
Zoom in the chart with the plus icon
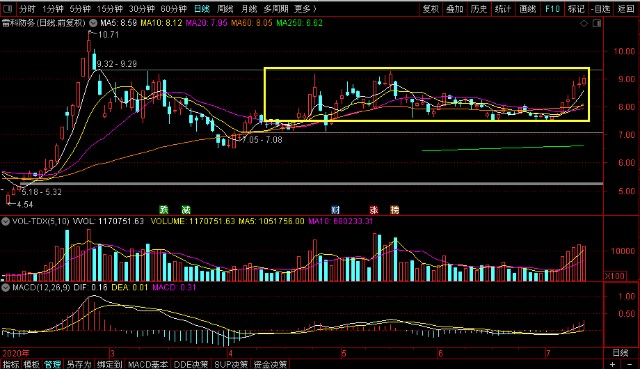(x=613, y=364)
